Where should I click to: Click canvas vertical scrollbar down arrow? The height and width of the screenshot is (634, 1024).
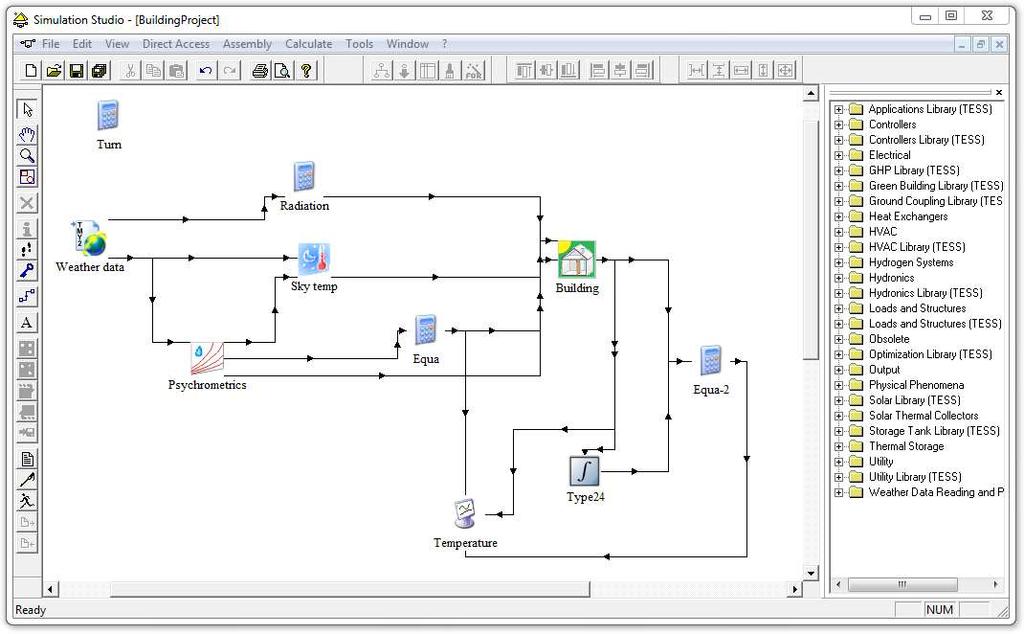(810, 573)
